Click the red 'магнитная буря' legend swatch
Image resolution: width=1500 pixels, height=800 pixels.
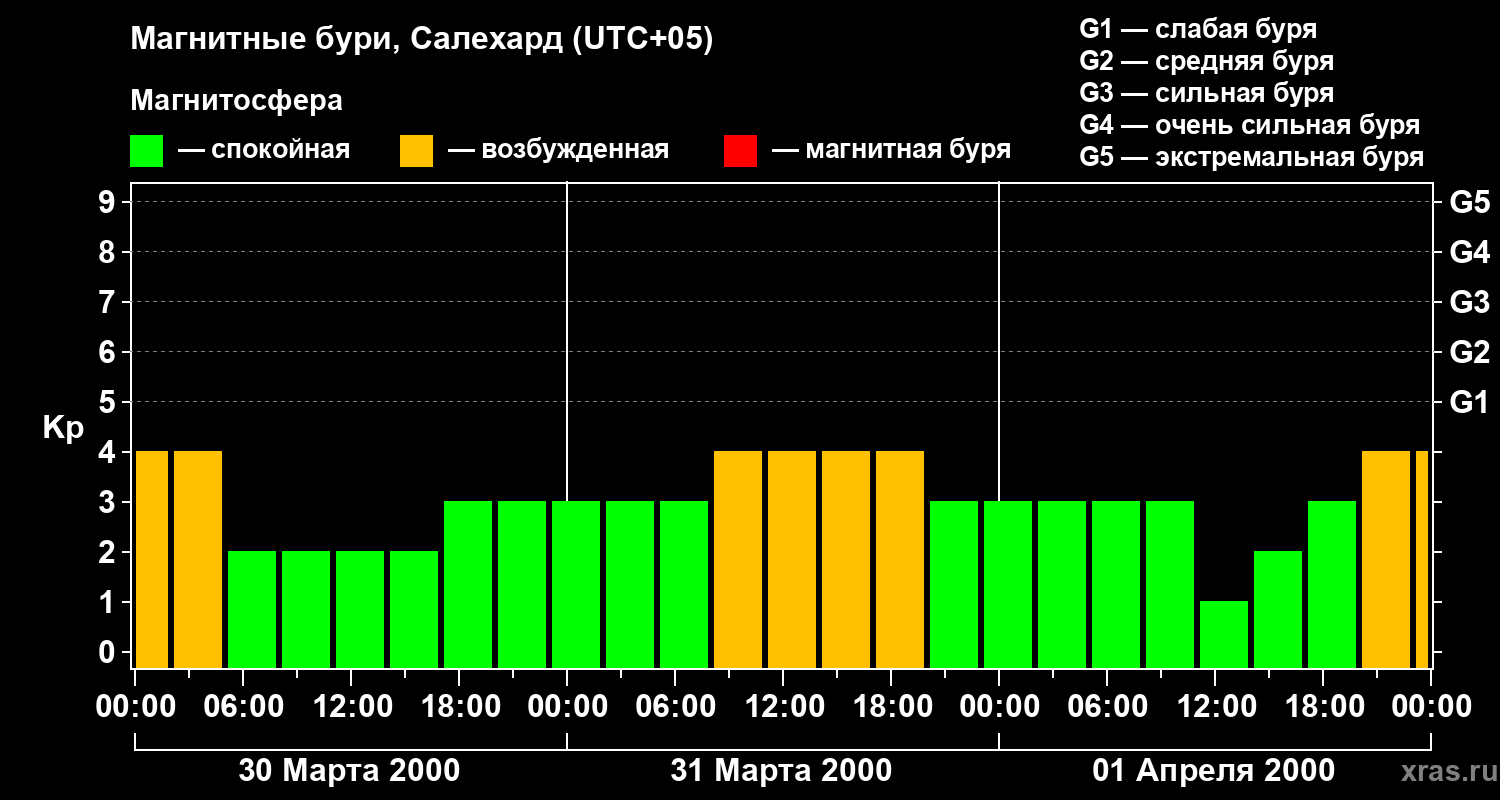[740, 151]
